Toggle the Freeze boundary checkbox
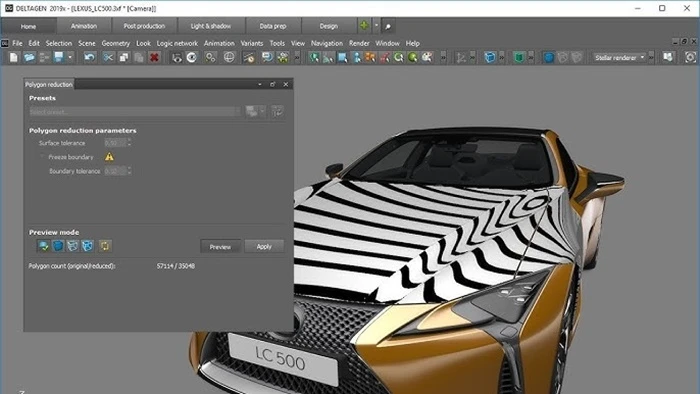 click(42, 157)
